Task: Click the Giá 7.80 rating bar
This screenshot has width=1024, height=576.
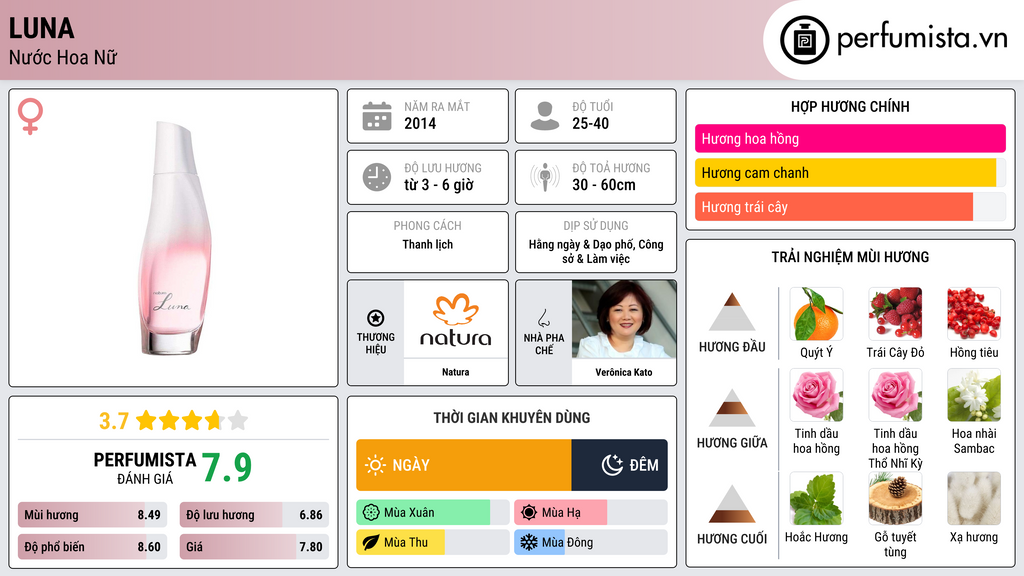Action: point(254,547)
